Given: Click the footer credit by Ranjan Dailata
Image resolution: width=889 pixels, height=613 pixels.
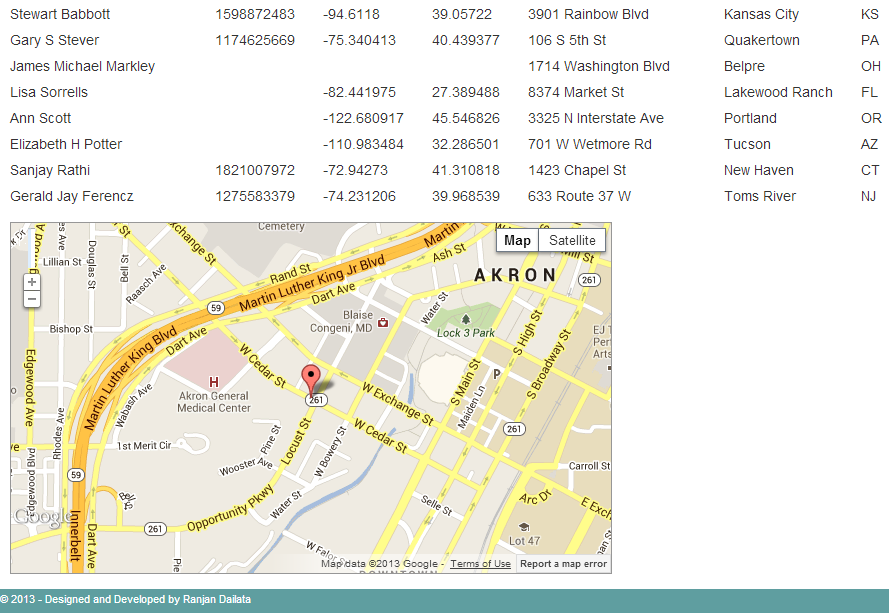Looking at the screenshot, I should click(126, 599).
